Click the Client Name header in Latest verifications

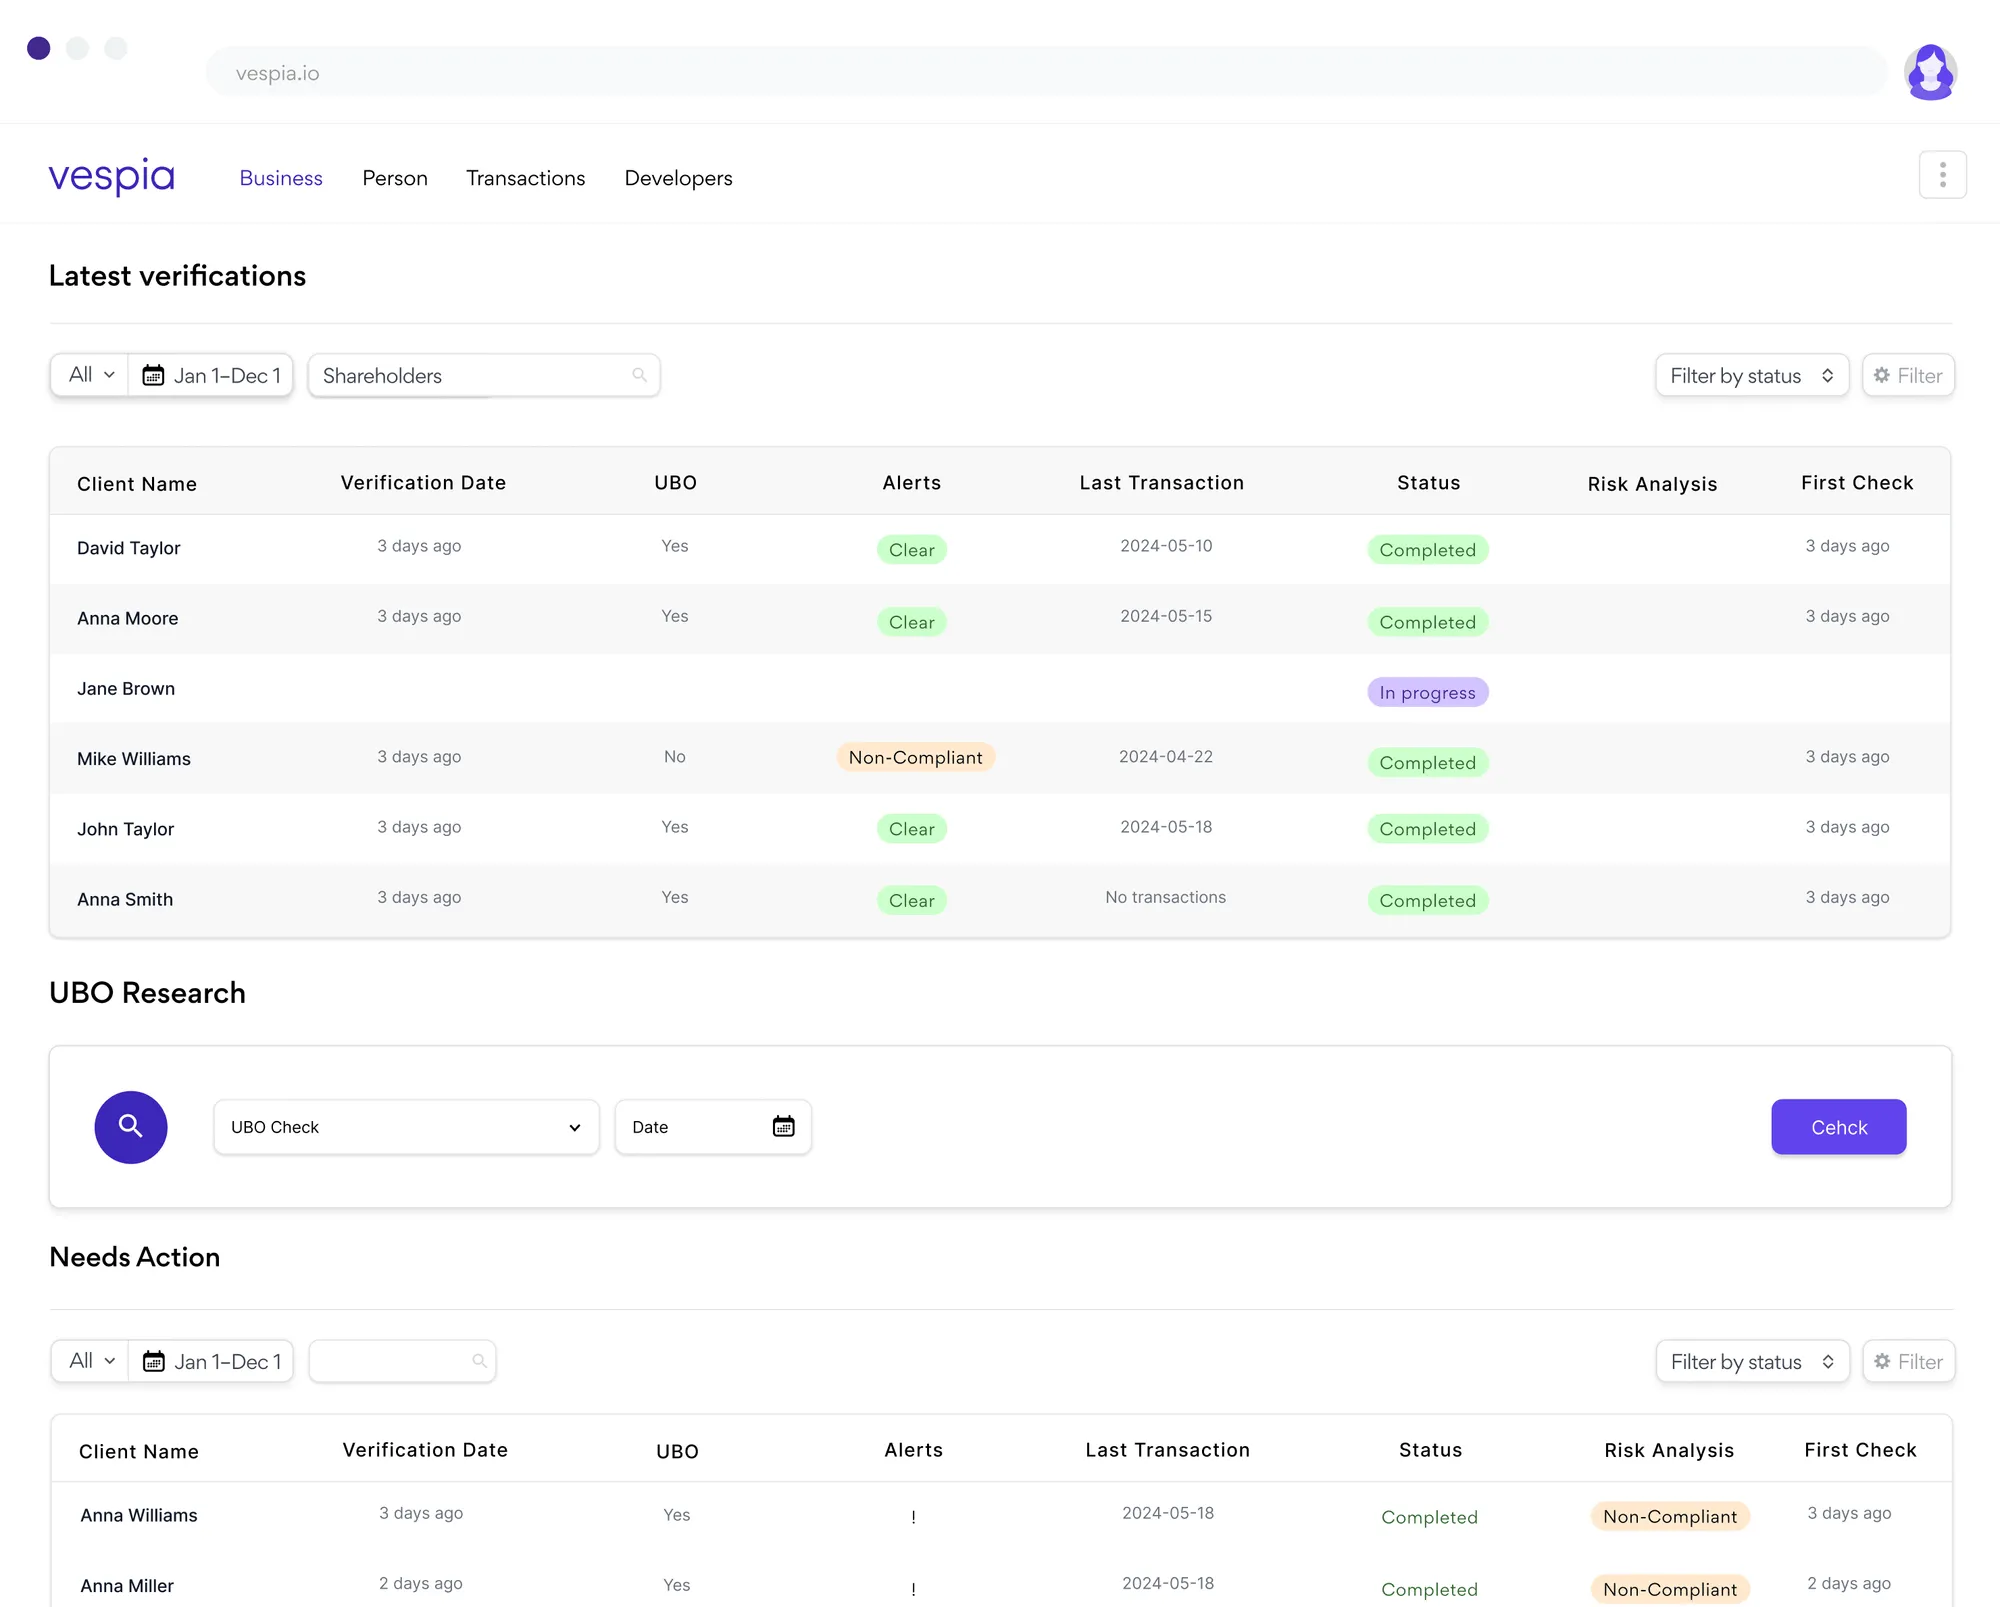pyautogui.click(x=137, y=484)
